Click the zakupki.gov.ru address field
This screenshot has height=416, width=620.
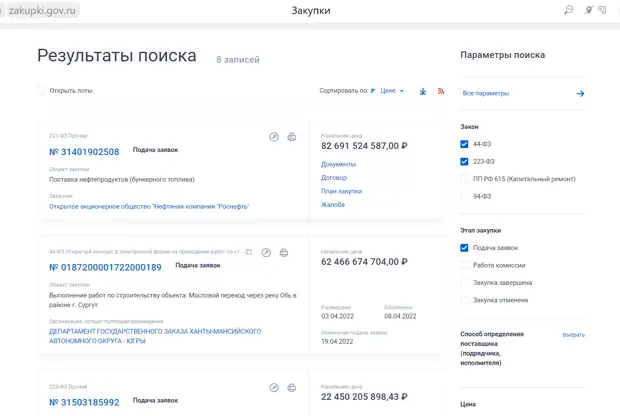(x=42, y=11)
